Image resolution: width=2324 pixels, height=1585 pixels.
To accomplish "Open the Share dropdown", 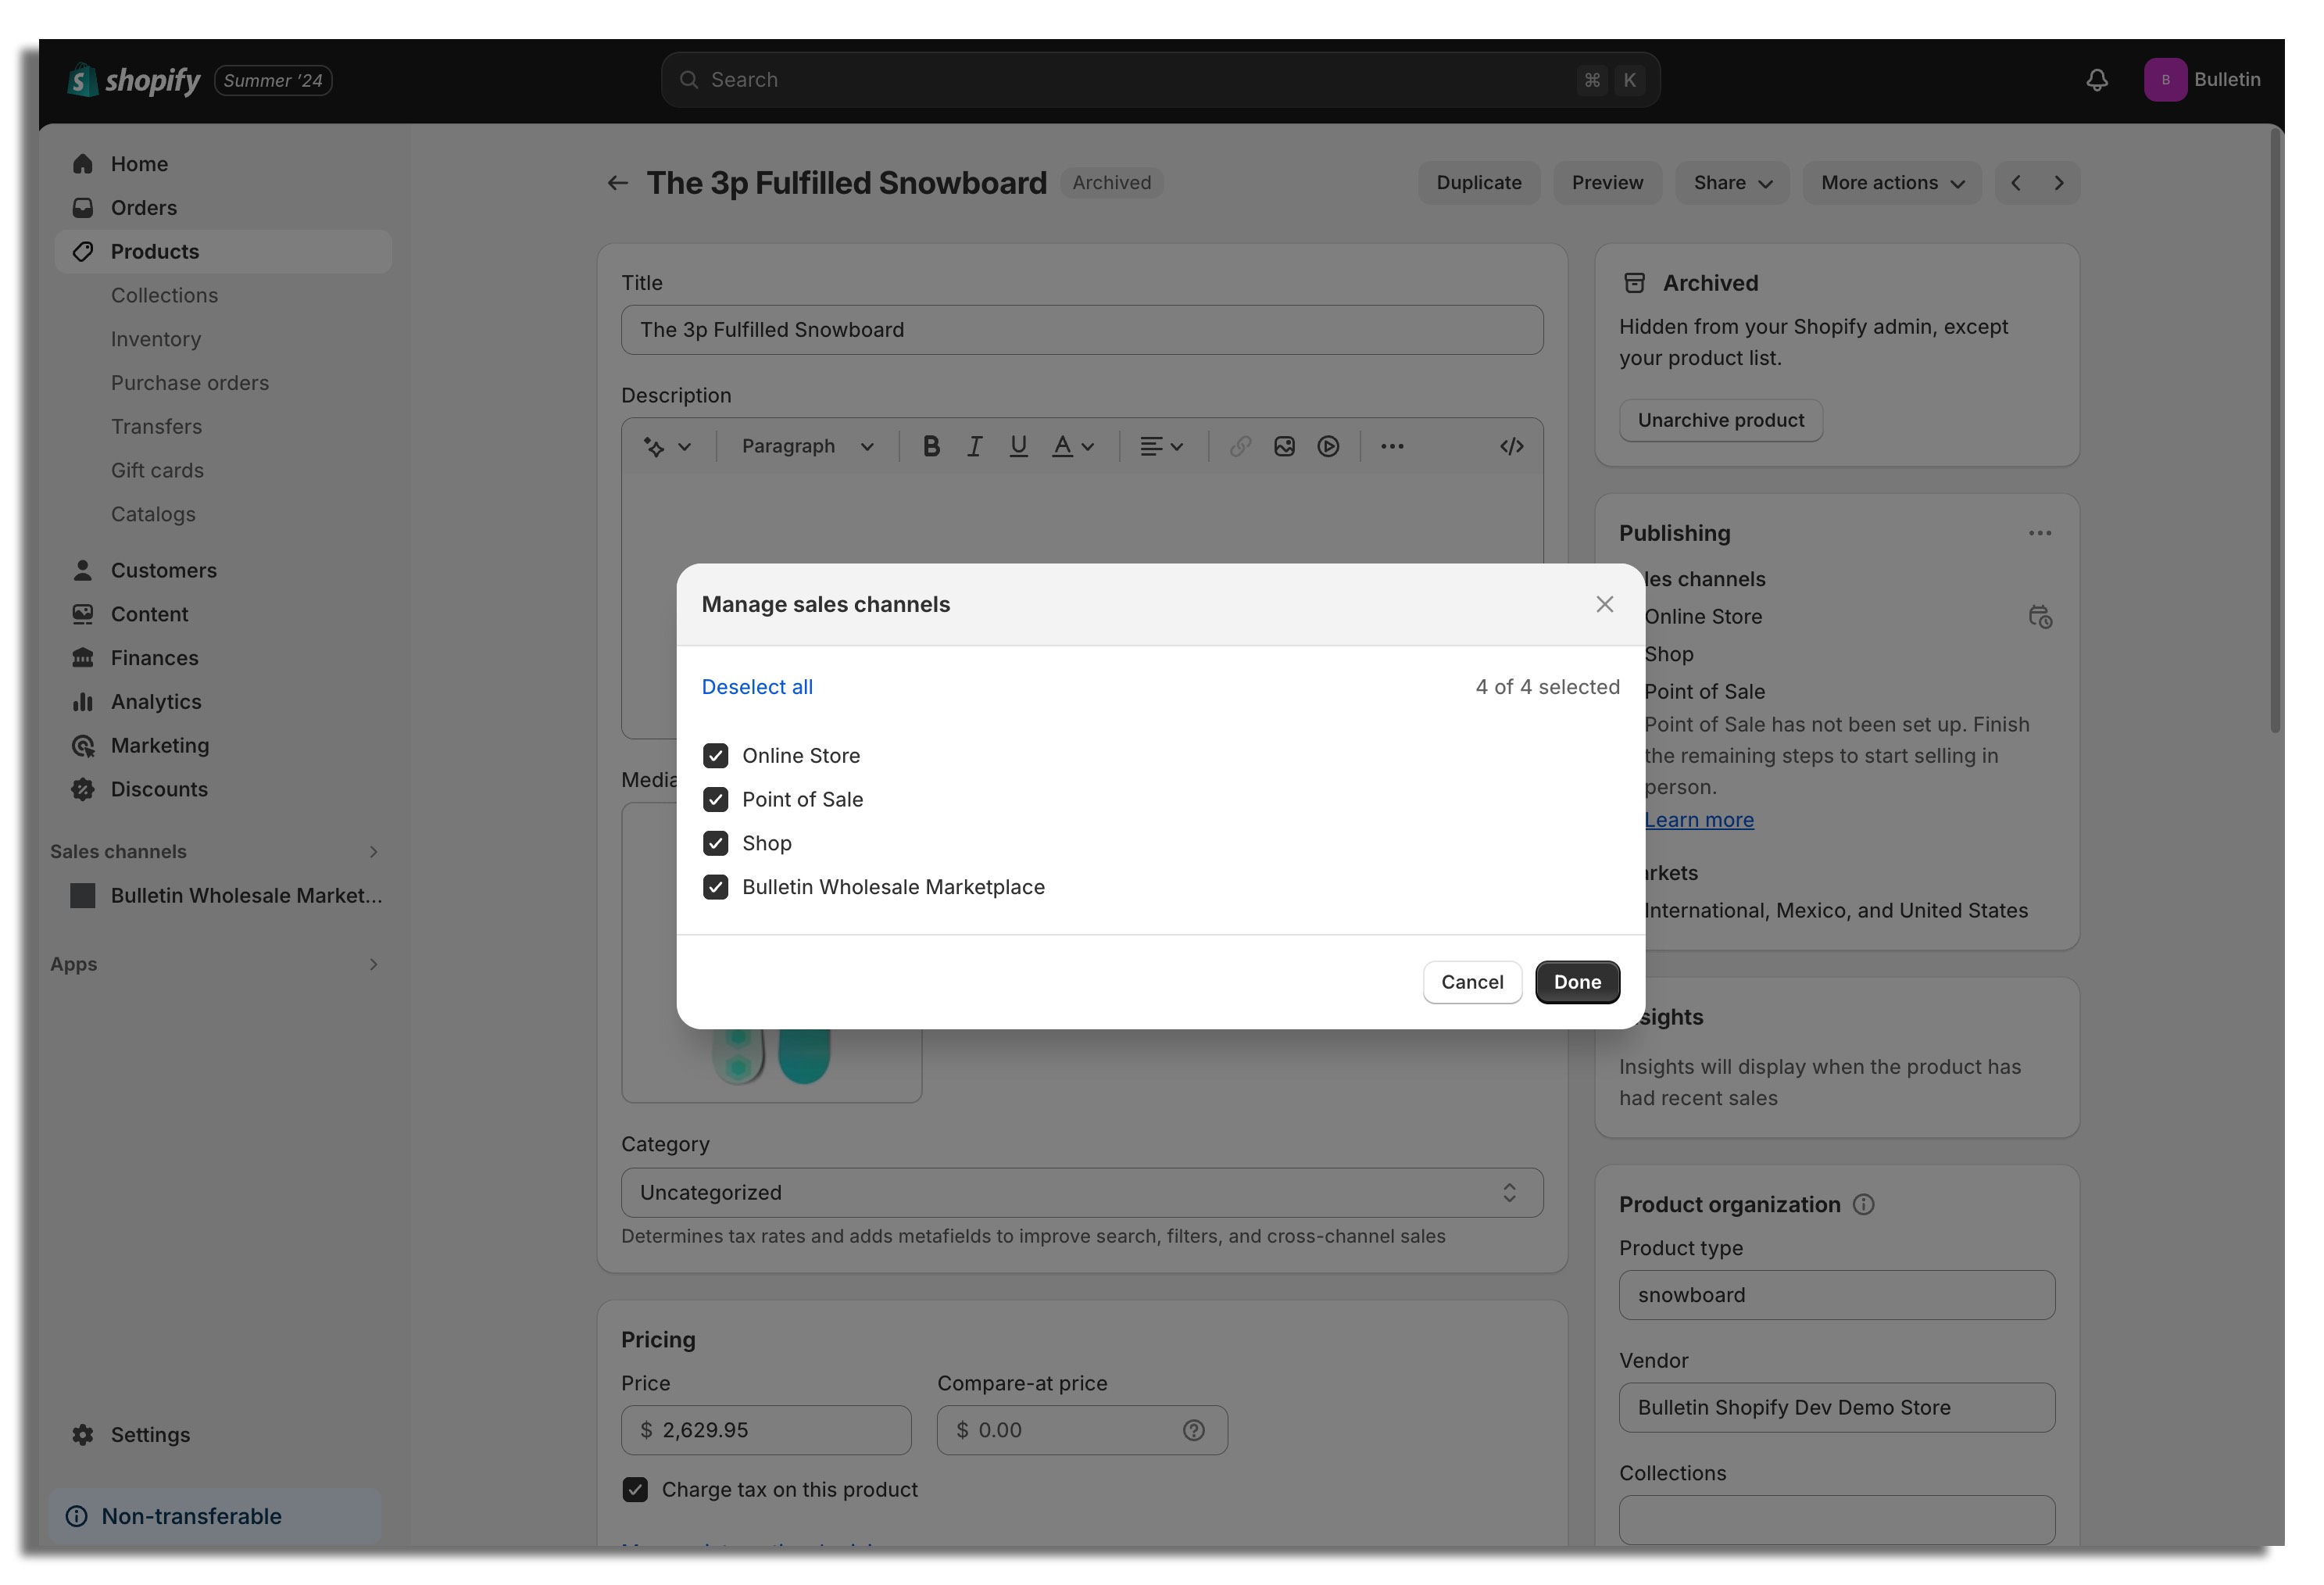I will point(1732,183).
